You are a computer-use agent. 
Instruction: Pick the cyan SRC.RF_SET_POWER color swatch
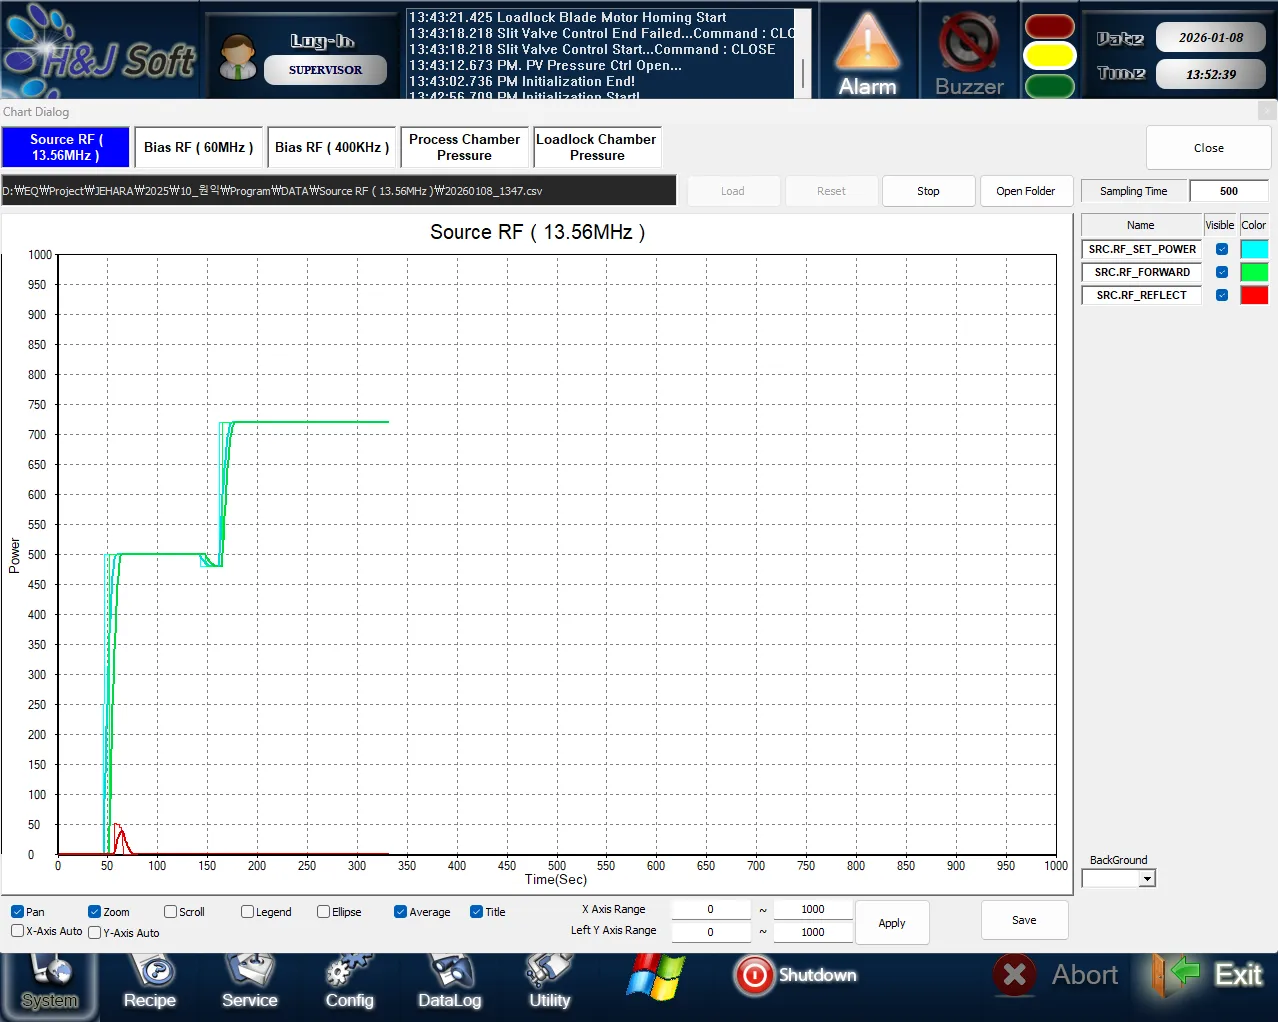pos(1254,249)
